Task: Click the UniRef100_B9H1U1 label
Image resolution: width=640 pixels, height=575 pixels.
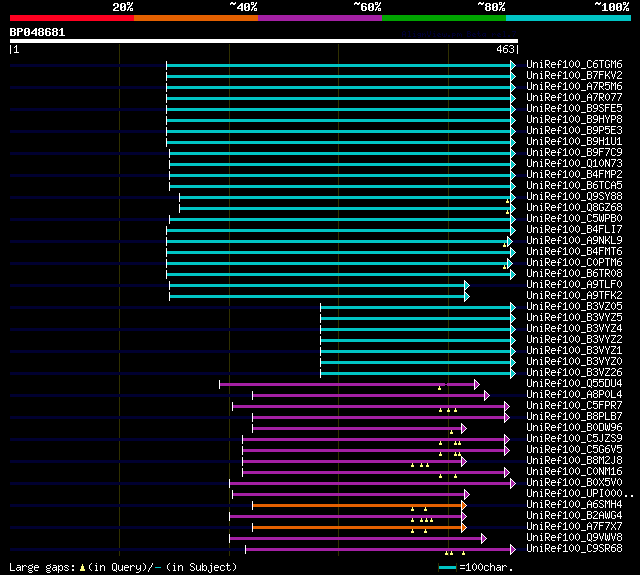Action: (574, 142)
